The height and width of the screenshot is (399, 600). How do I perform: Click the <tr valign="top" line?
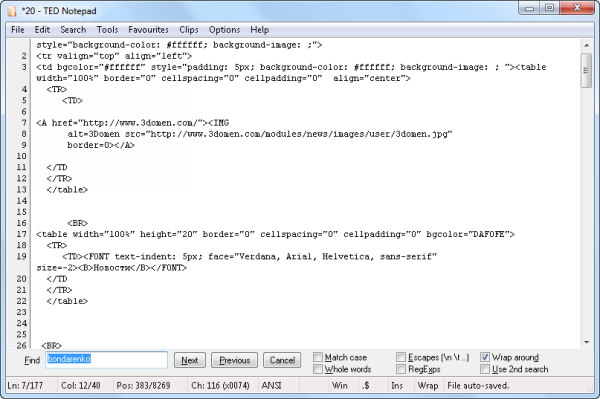(114, 56)
